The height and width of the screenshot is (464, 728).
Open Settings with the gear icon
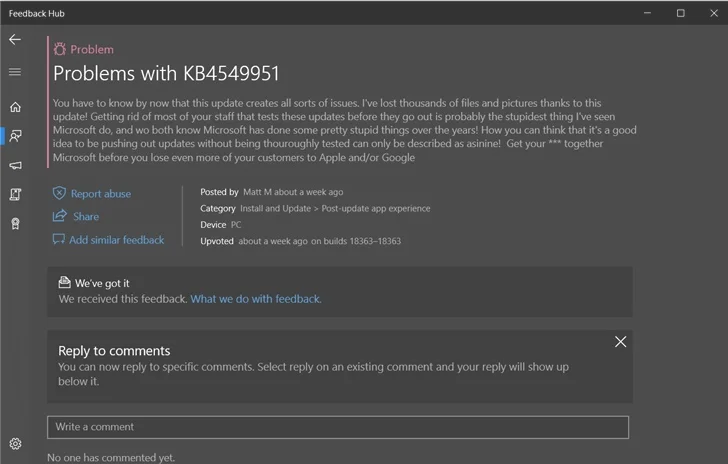point(15,443)
